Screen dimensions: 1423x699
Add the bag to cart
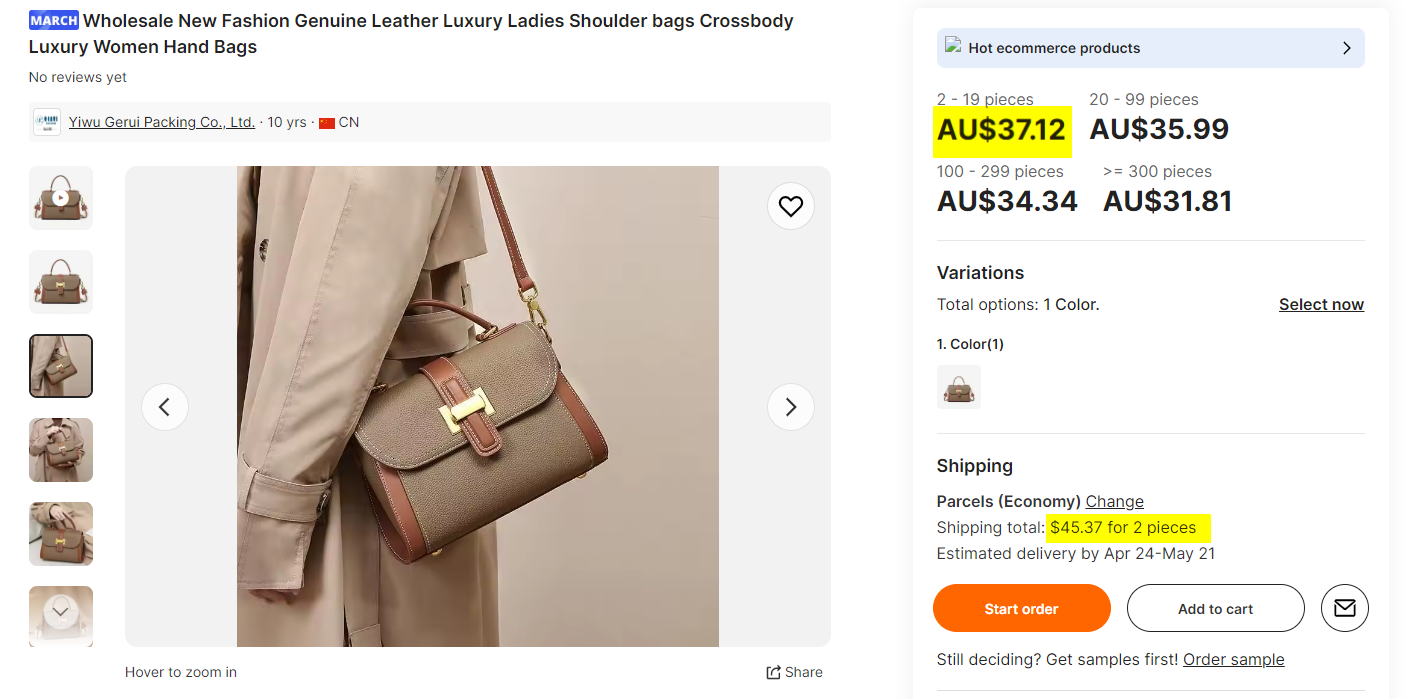[x=1215, y=608]
